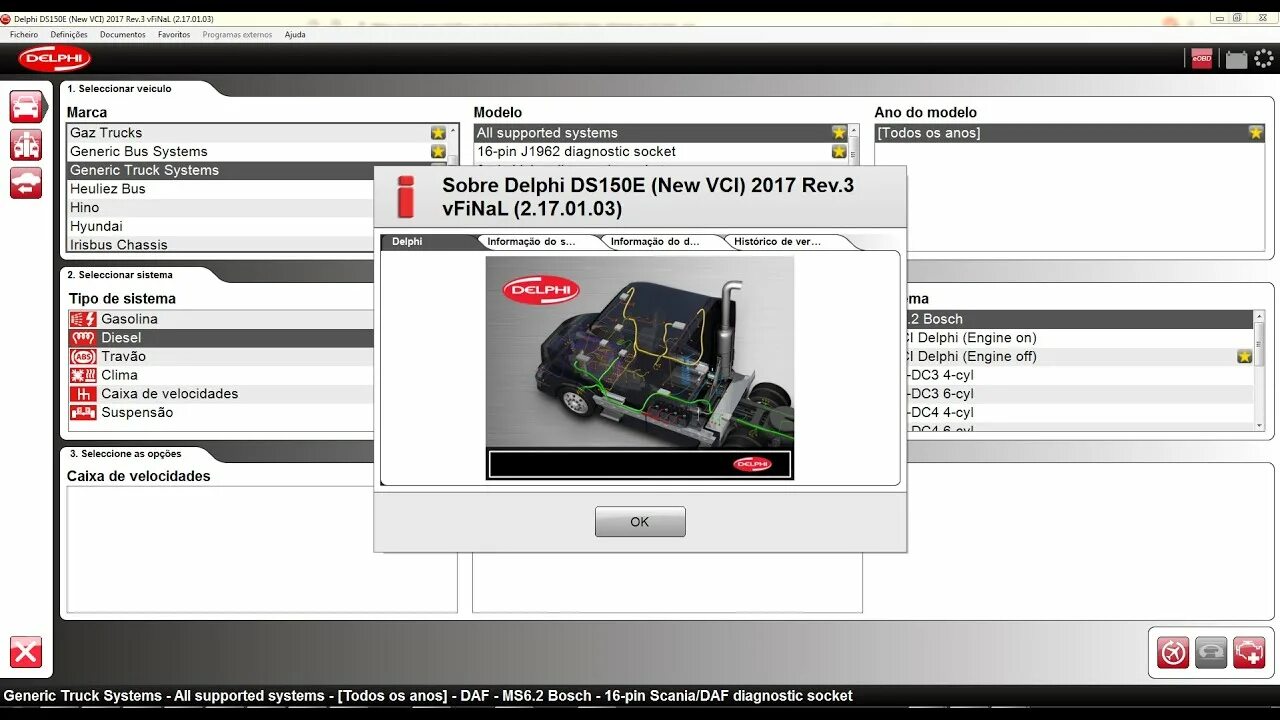Viewport: 1280px width, 720px height.
Task: Open the two-car vehicle comparison sidebar icon
Action: [26, 145]
